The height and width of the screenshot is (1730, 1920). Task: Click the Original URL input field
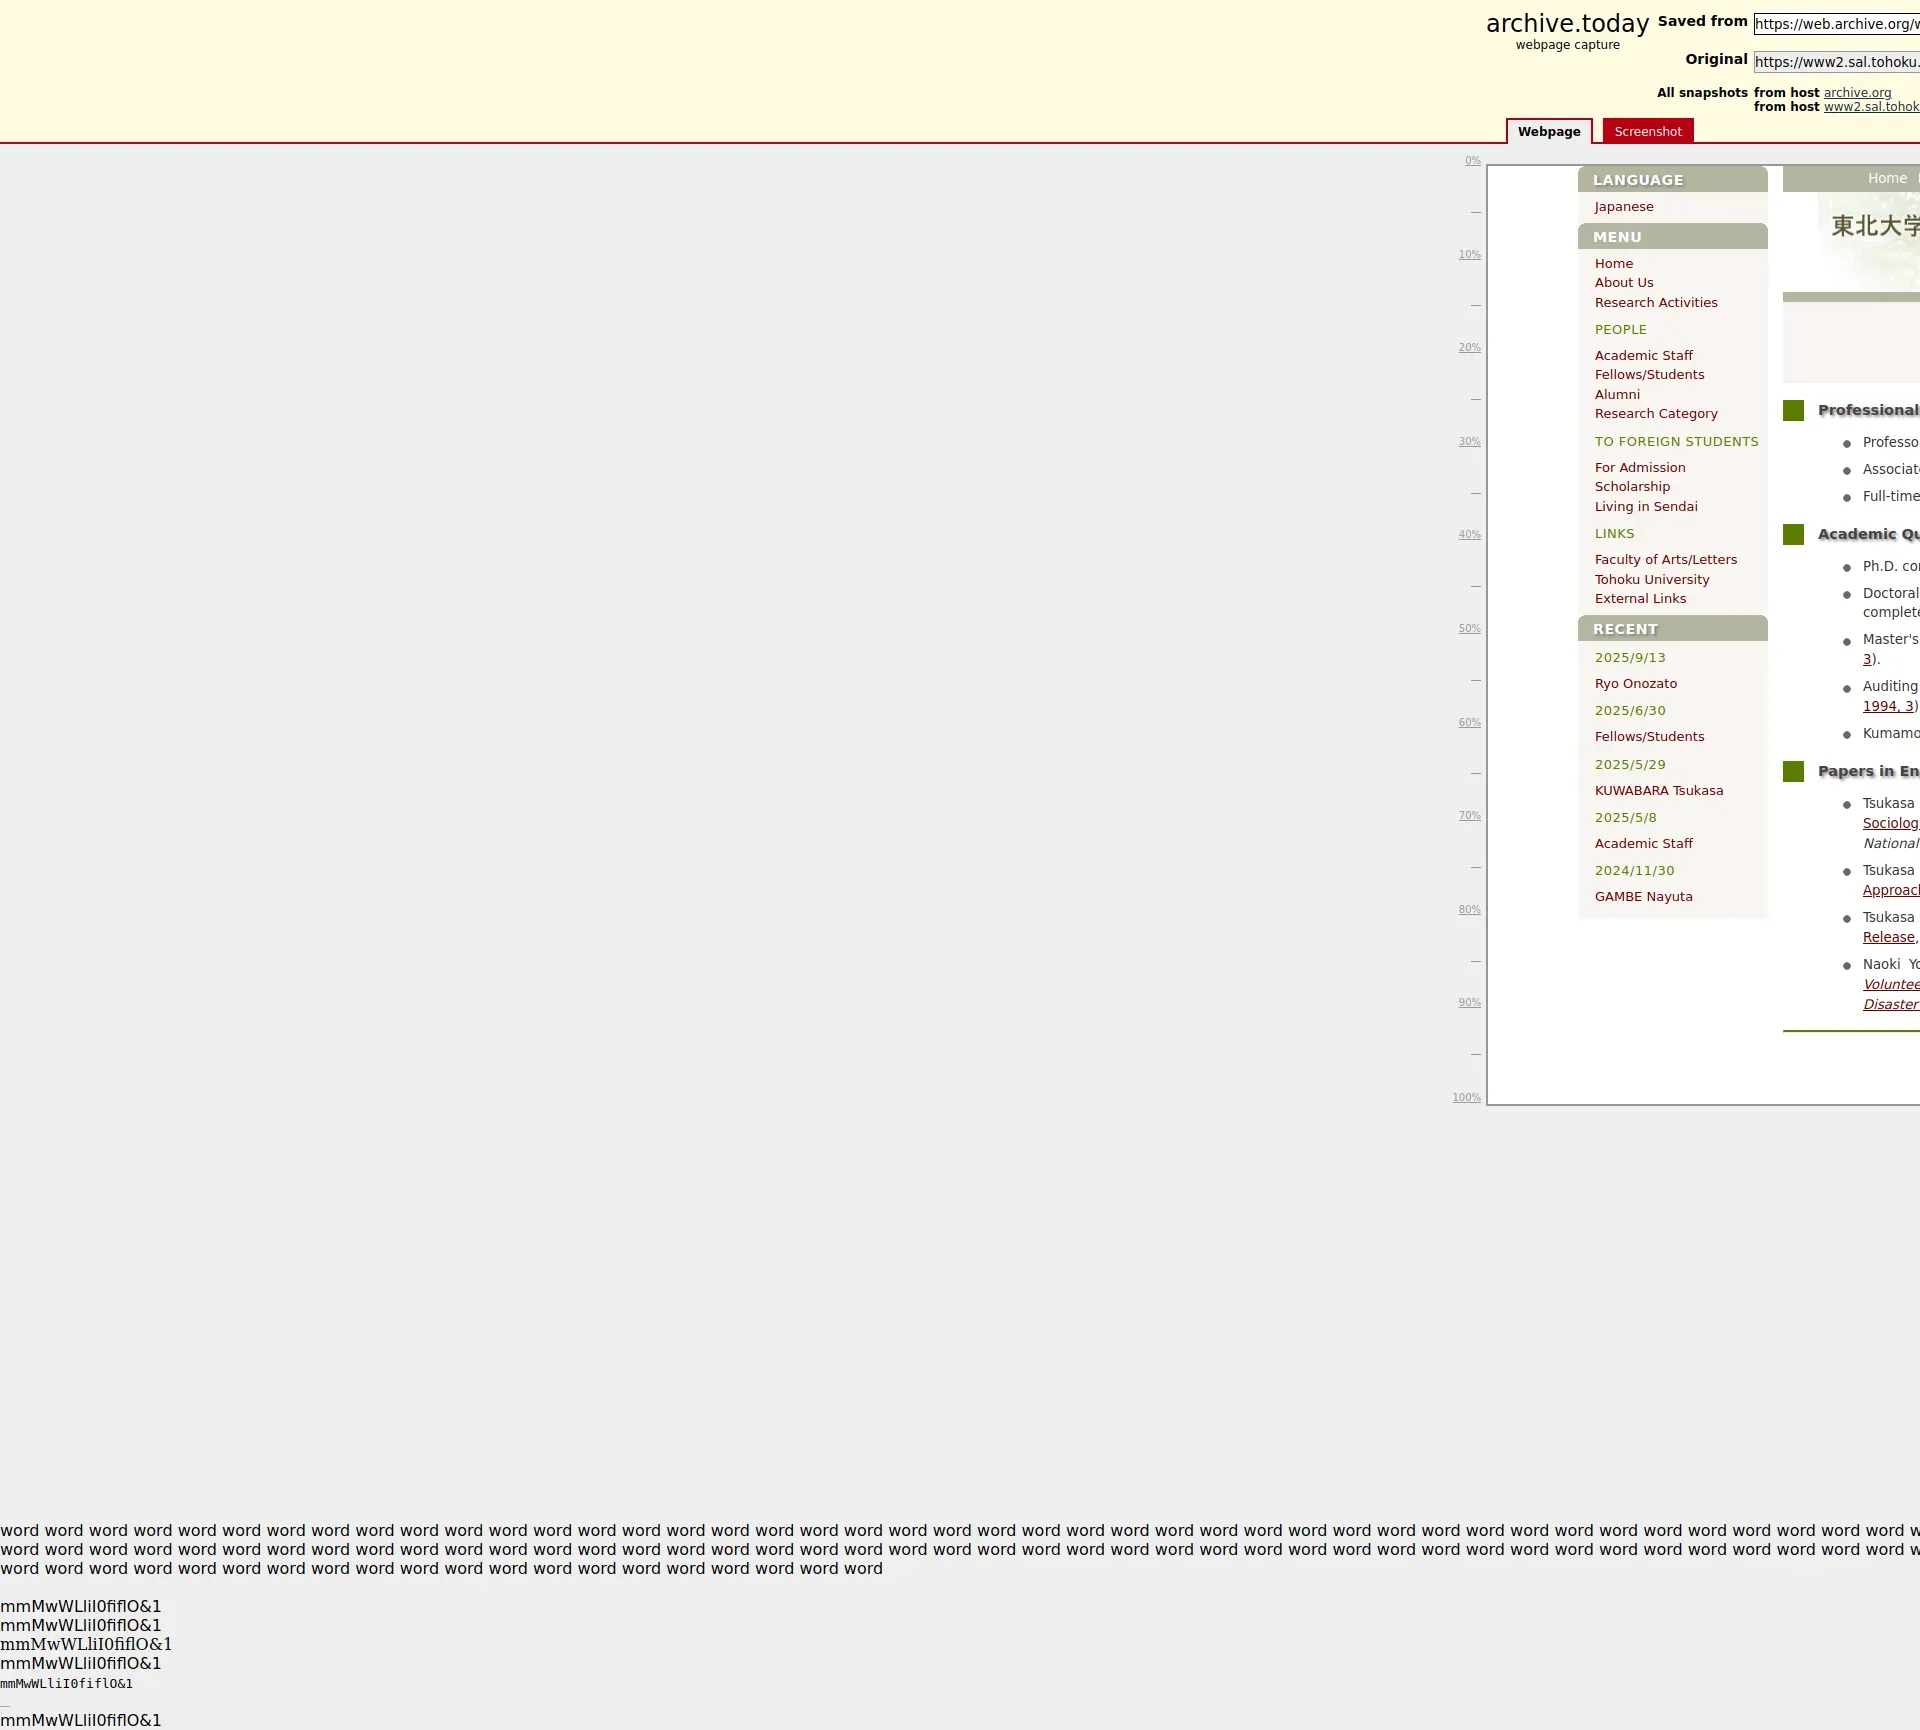coord(1836,62)
